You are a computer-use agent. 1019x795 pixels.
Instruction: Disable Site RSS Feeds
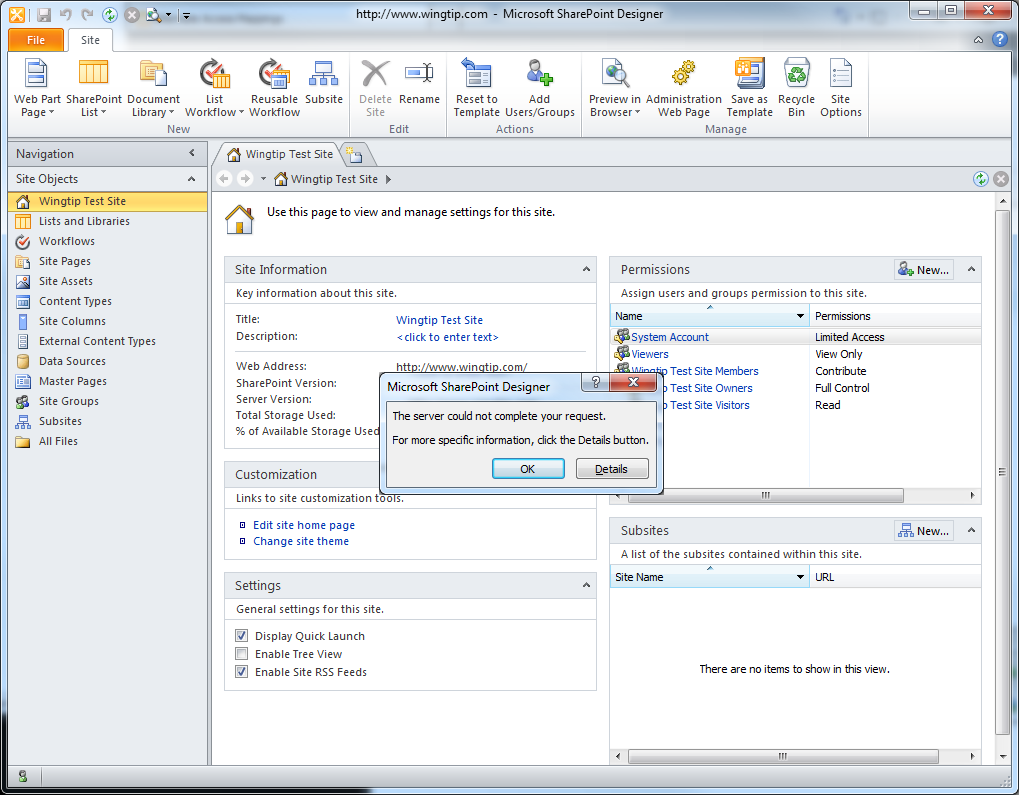[241, 671]
